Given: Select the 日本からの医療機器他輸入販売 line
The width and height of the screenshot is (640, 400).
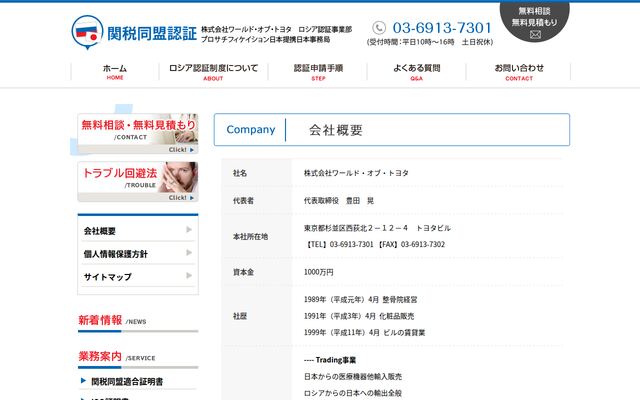Looking at the screenshot, I should coord(353,376).
